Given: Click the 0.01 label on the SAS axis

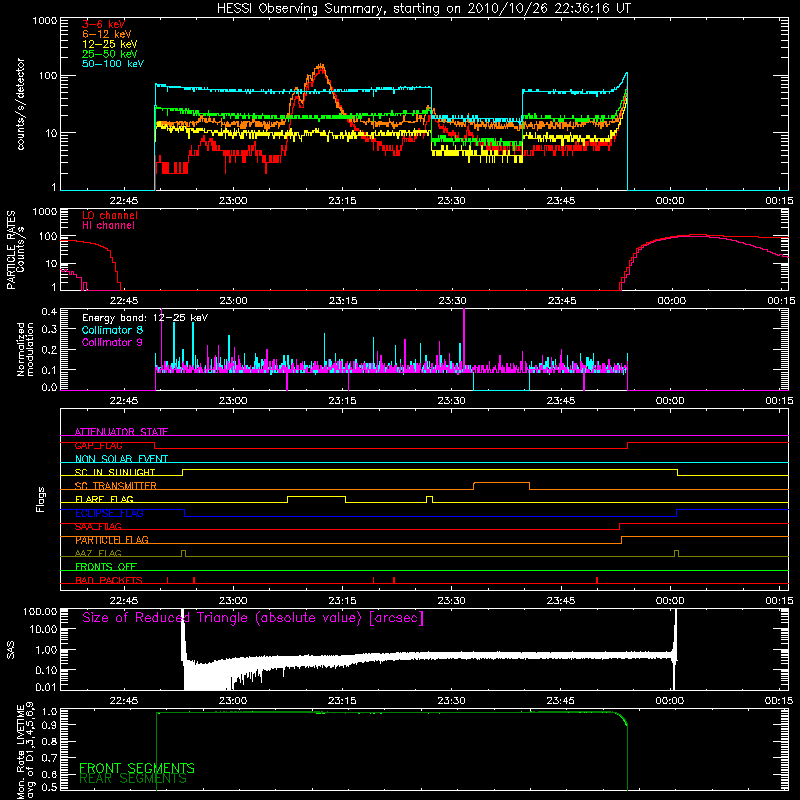Looking at the screenshot, I should pyautogui.click(x=46, y=687).
